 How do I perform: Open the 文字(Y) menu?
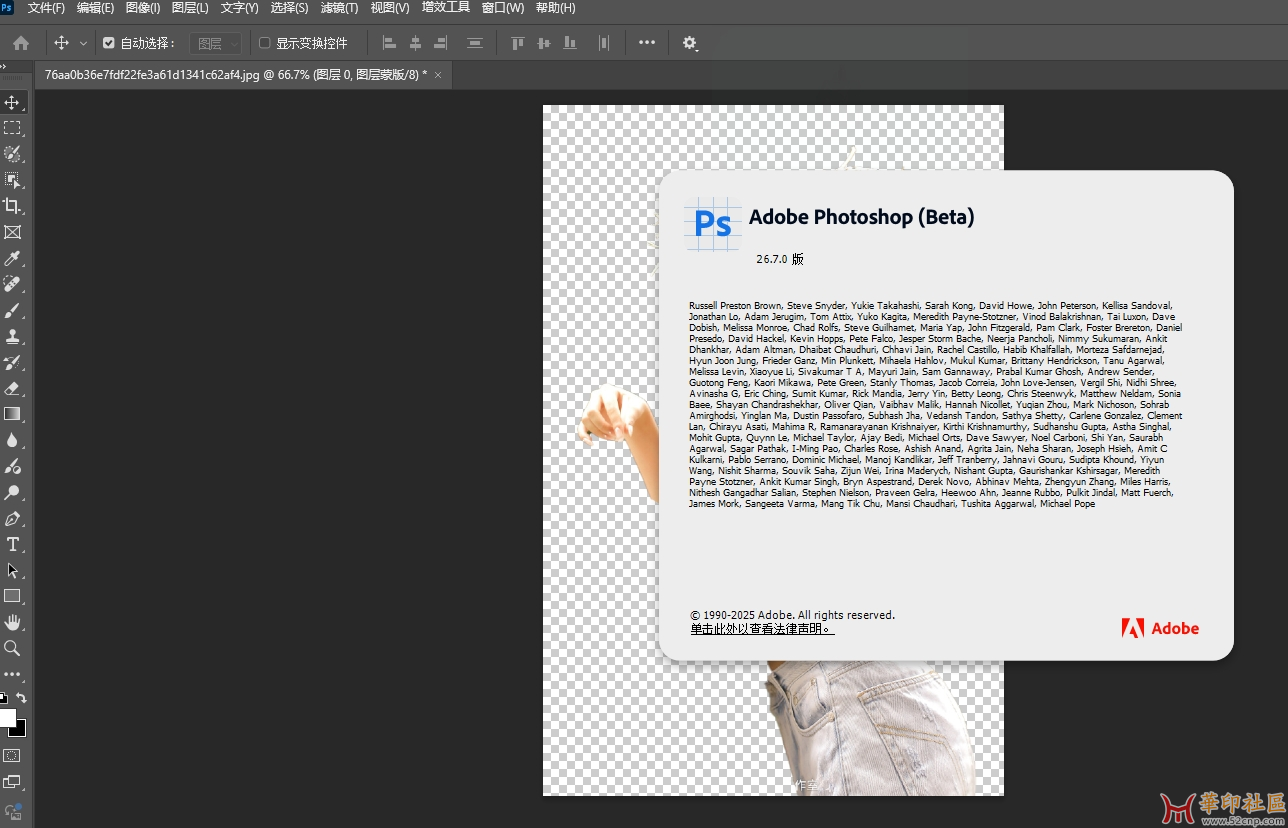(x=239, y=8)
